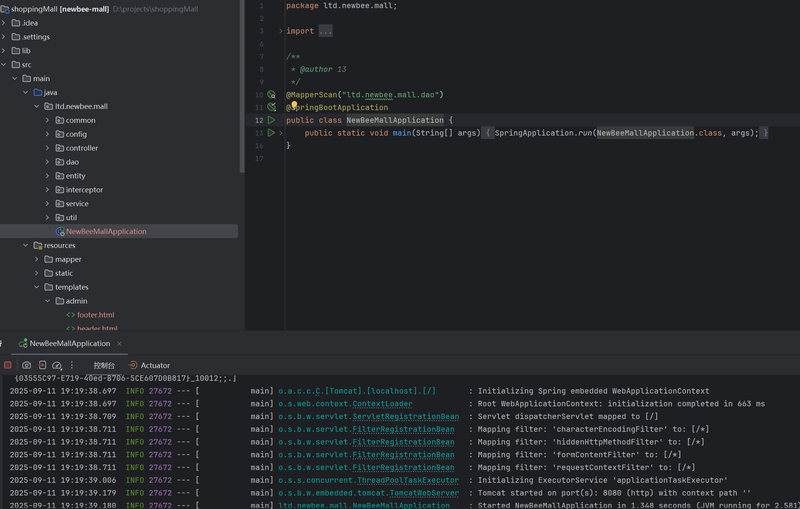Click the exit/redirect icon in run toolbar
This screenshot has width=800, height=509.
click(x=42, y=365)
